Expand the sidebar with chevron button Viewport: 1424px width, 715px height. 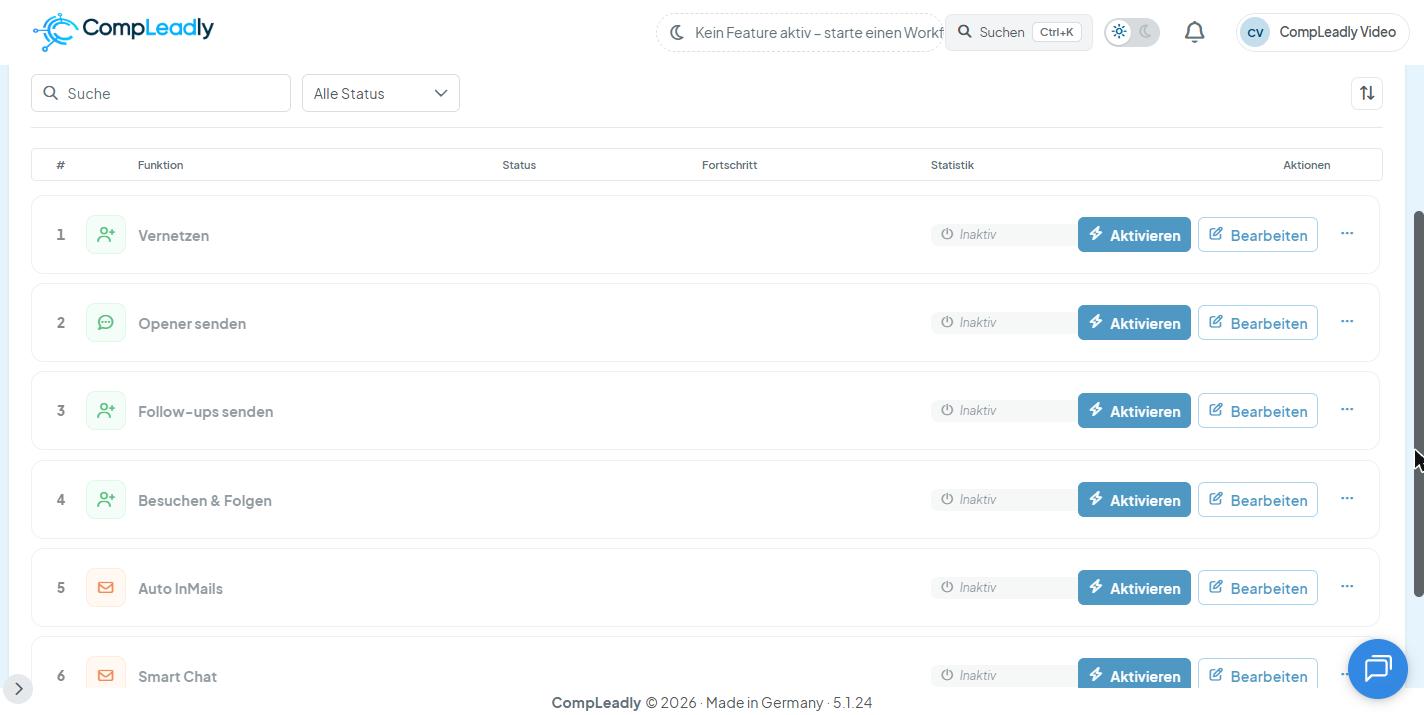[x=18, y=688]
